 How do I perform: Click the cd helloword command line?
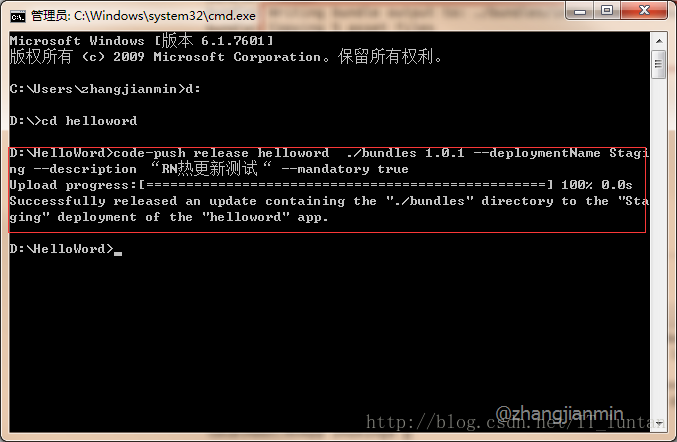73,121
